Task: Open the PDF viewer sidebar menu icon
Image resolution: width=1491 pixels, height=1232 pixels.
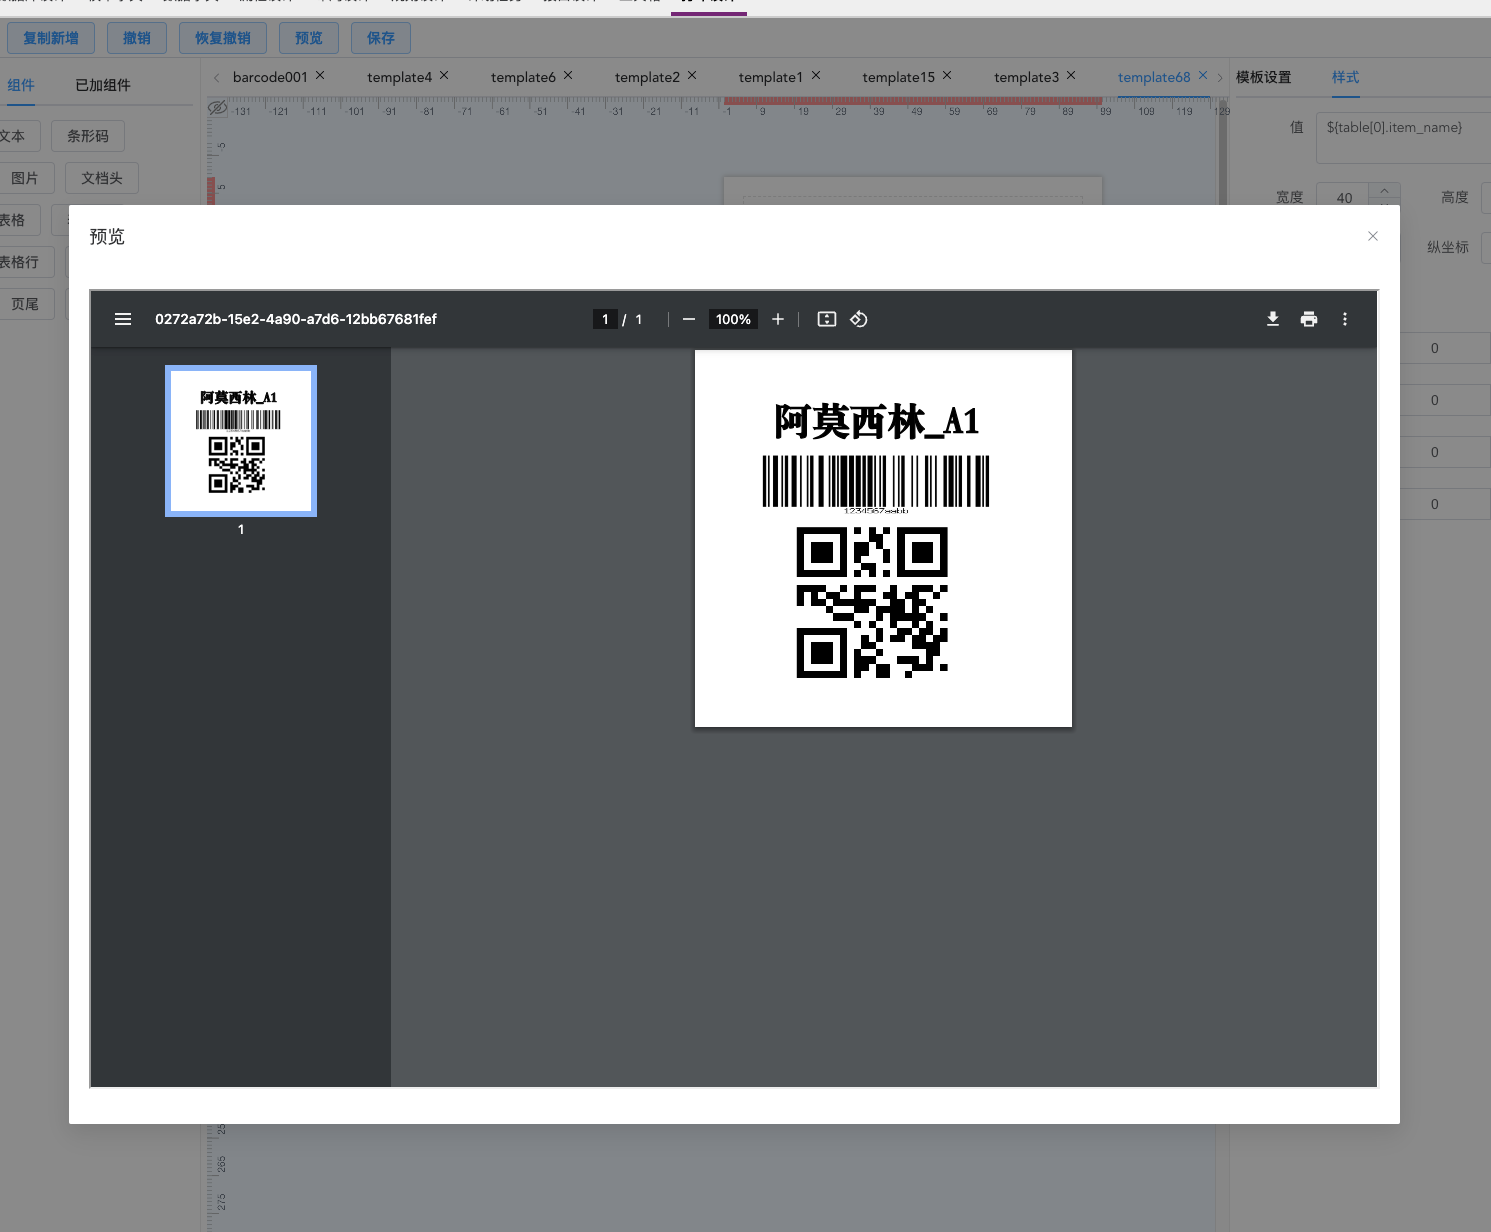Action: pyautogui.click(x=123, y=319)
